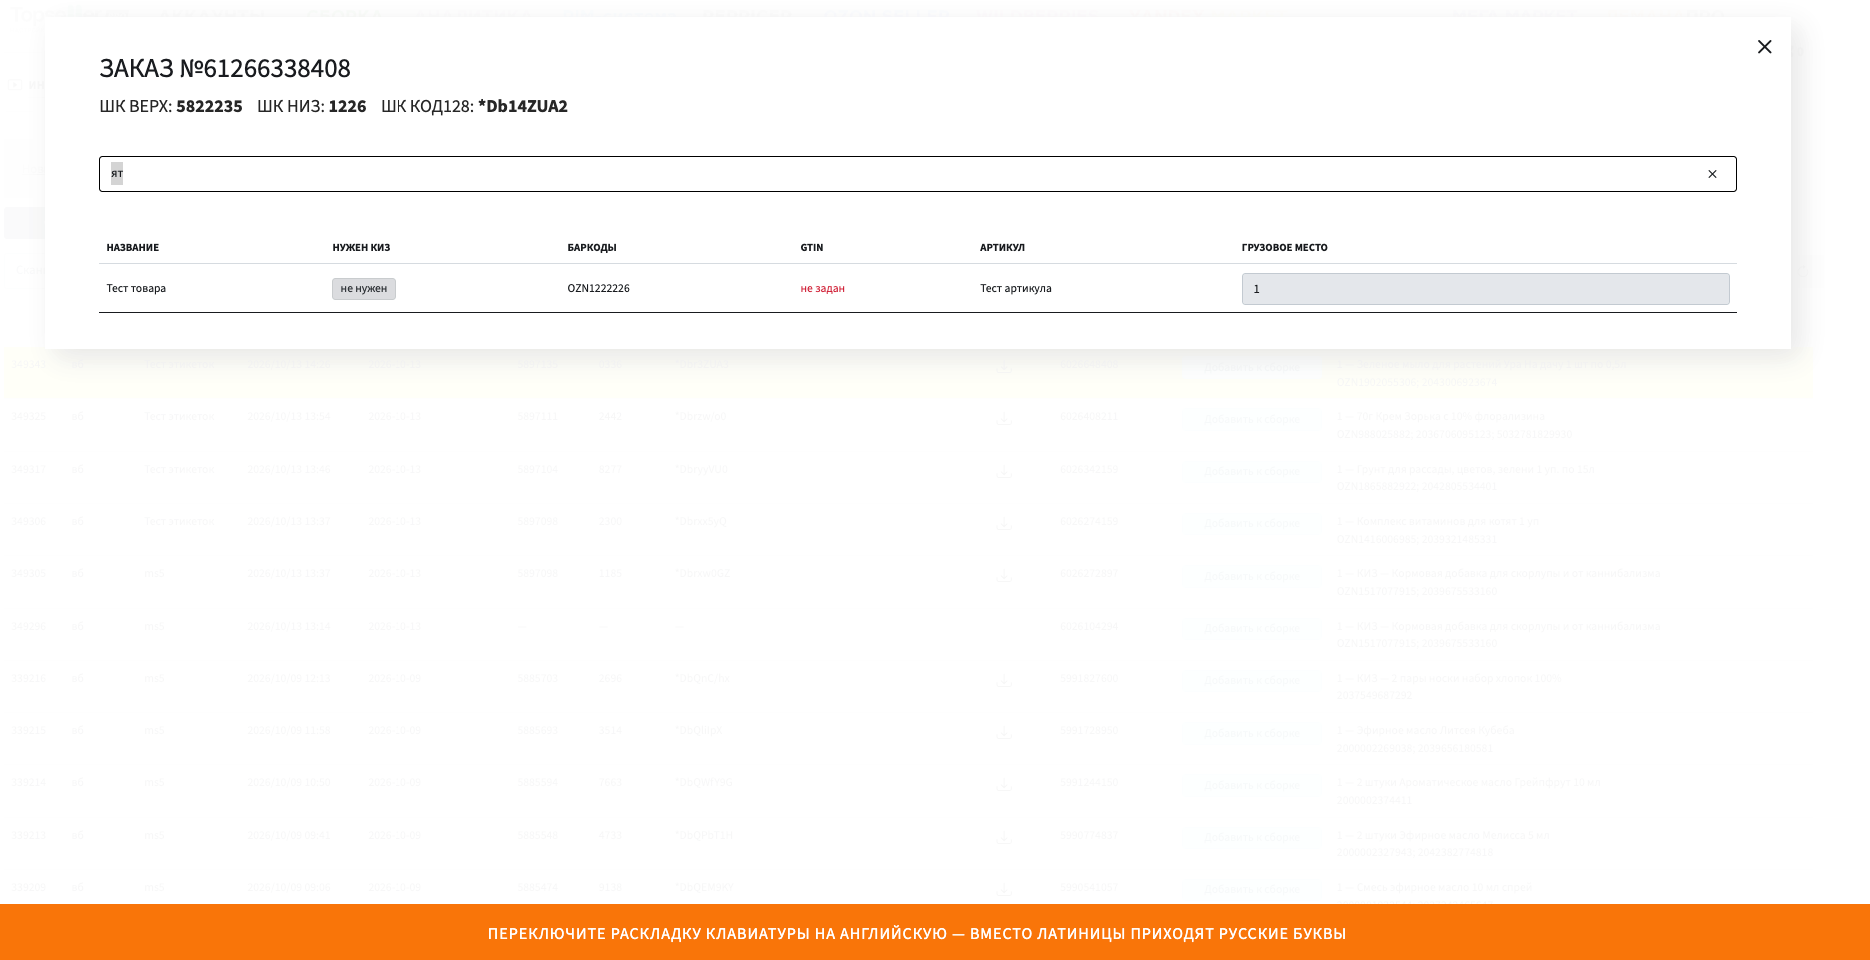Image resolution: width=1870 pixels, height=960 pixels.
Task: Click the НАЗВАНИЕ column header
Action: [x=132, y=247]
